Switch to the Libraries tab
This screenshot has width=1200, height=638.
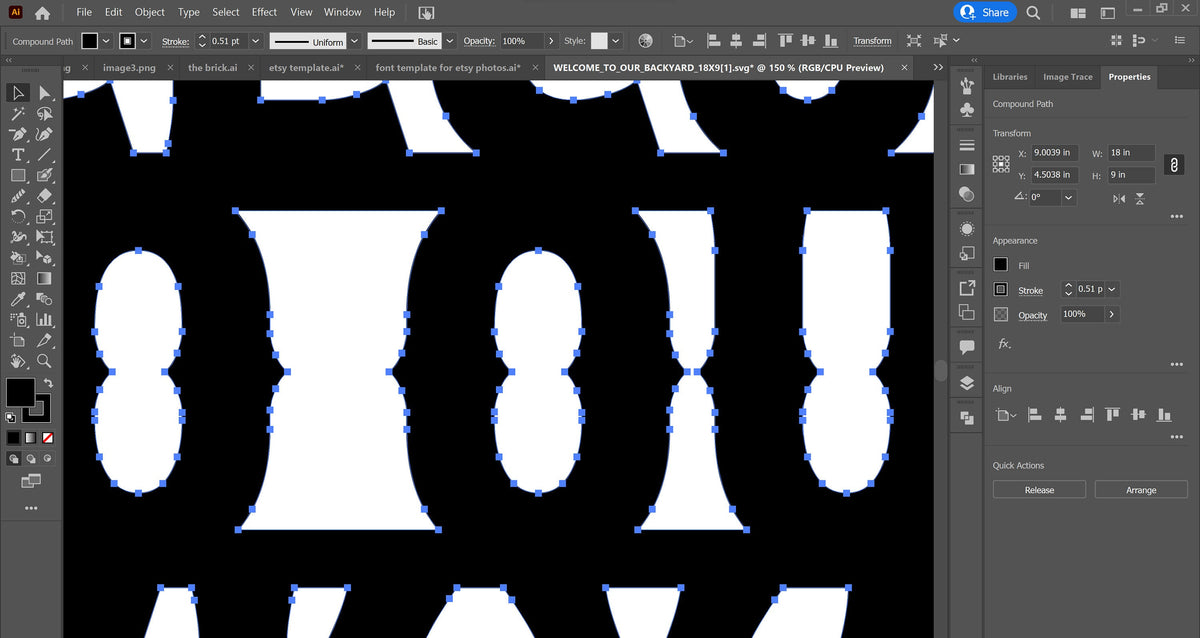point(1010,77)
